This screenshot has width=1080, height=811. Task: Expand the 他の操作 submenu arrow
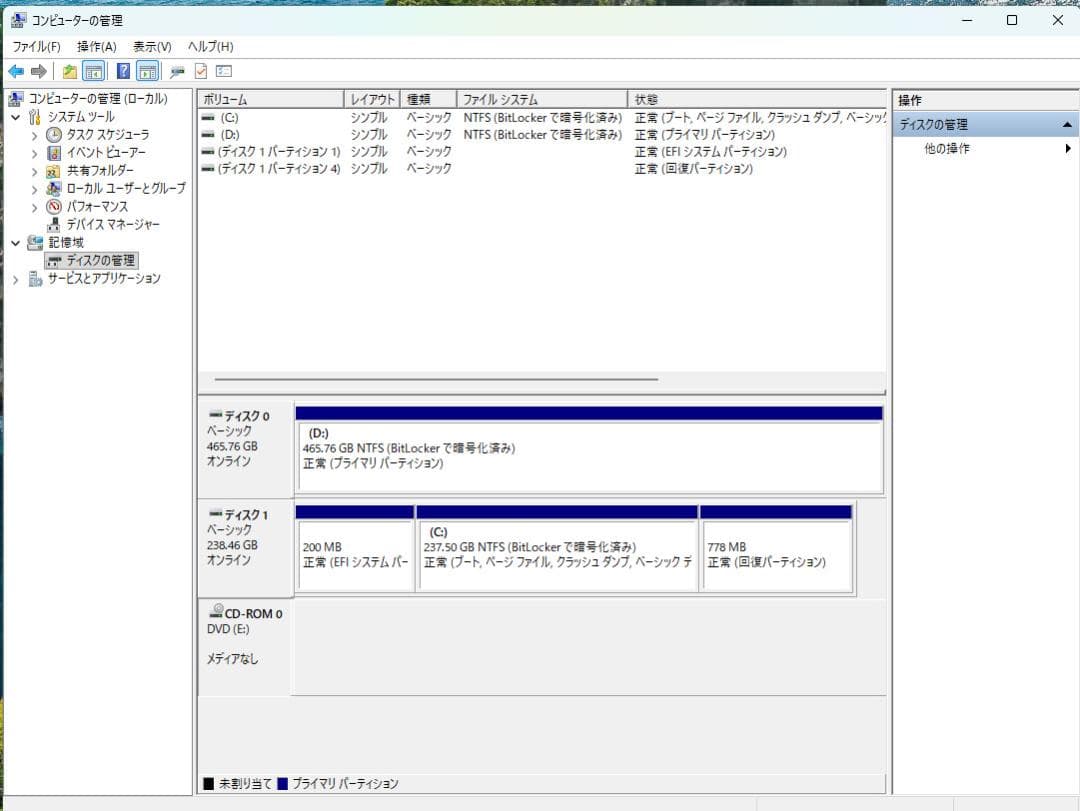(x=1067, y=147)
